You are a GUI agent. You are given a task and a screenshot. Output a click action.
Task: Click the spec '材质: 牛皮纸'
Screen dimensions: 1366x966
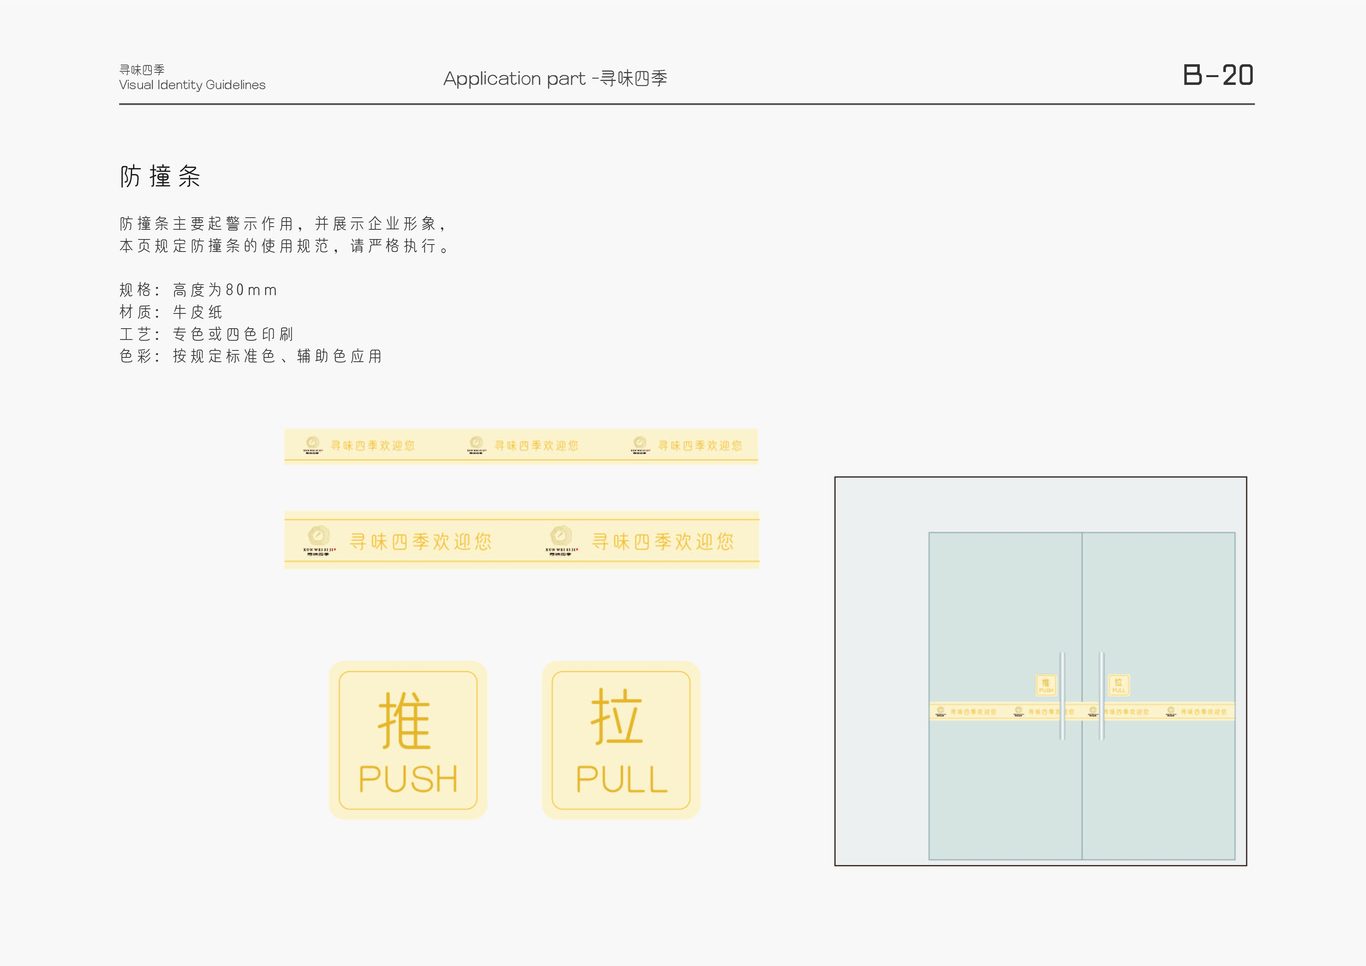click(171, 312)
